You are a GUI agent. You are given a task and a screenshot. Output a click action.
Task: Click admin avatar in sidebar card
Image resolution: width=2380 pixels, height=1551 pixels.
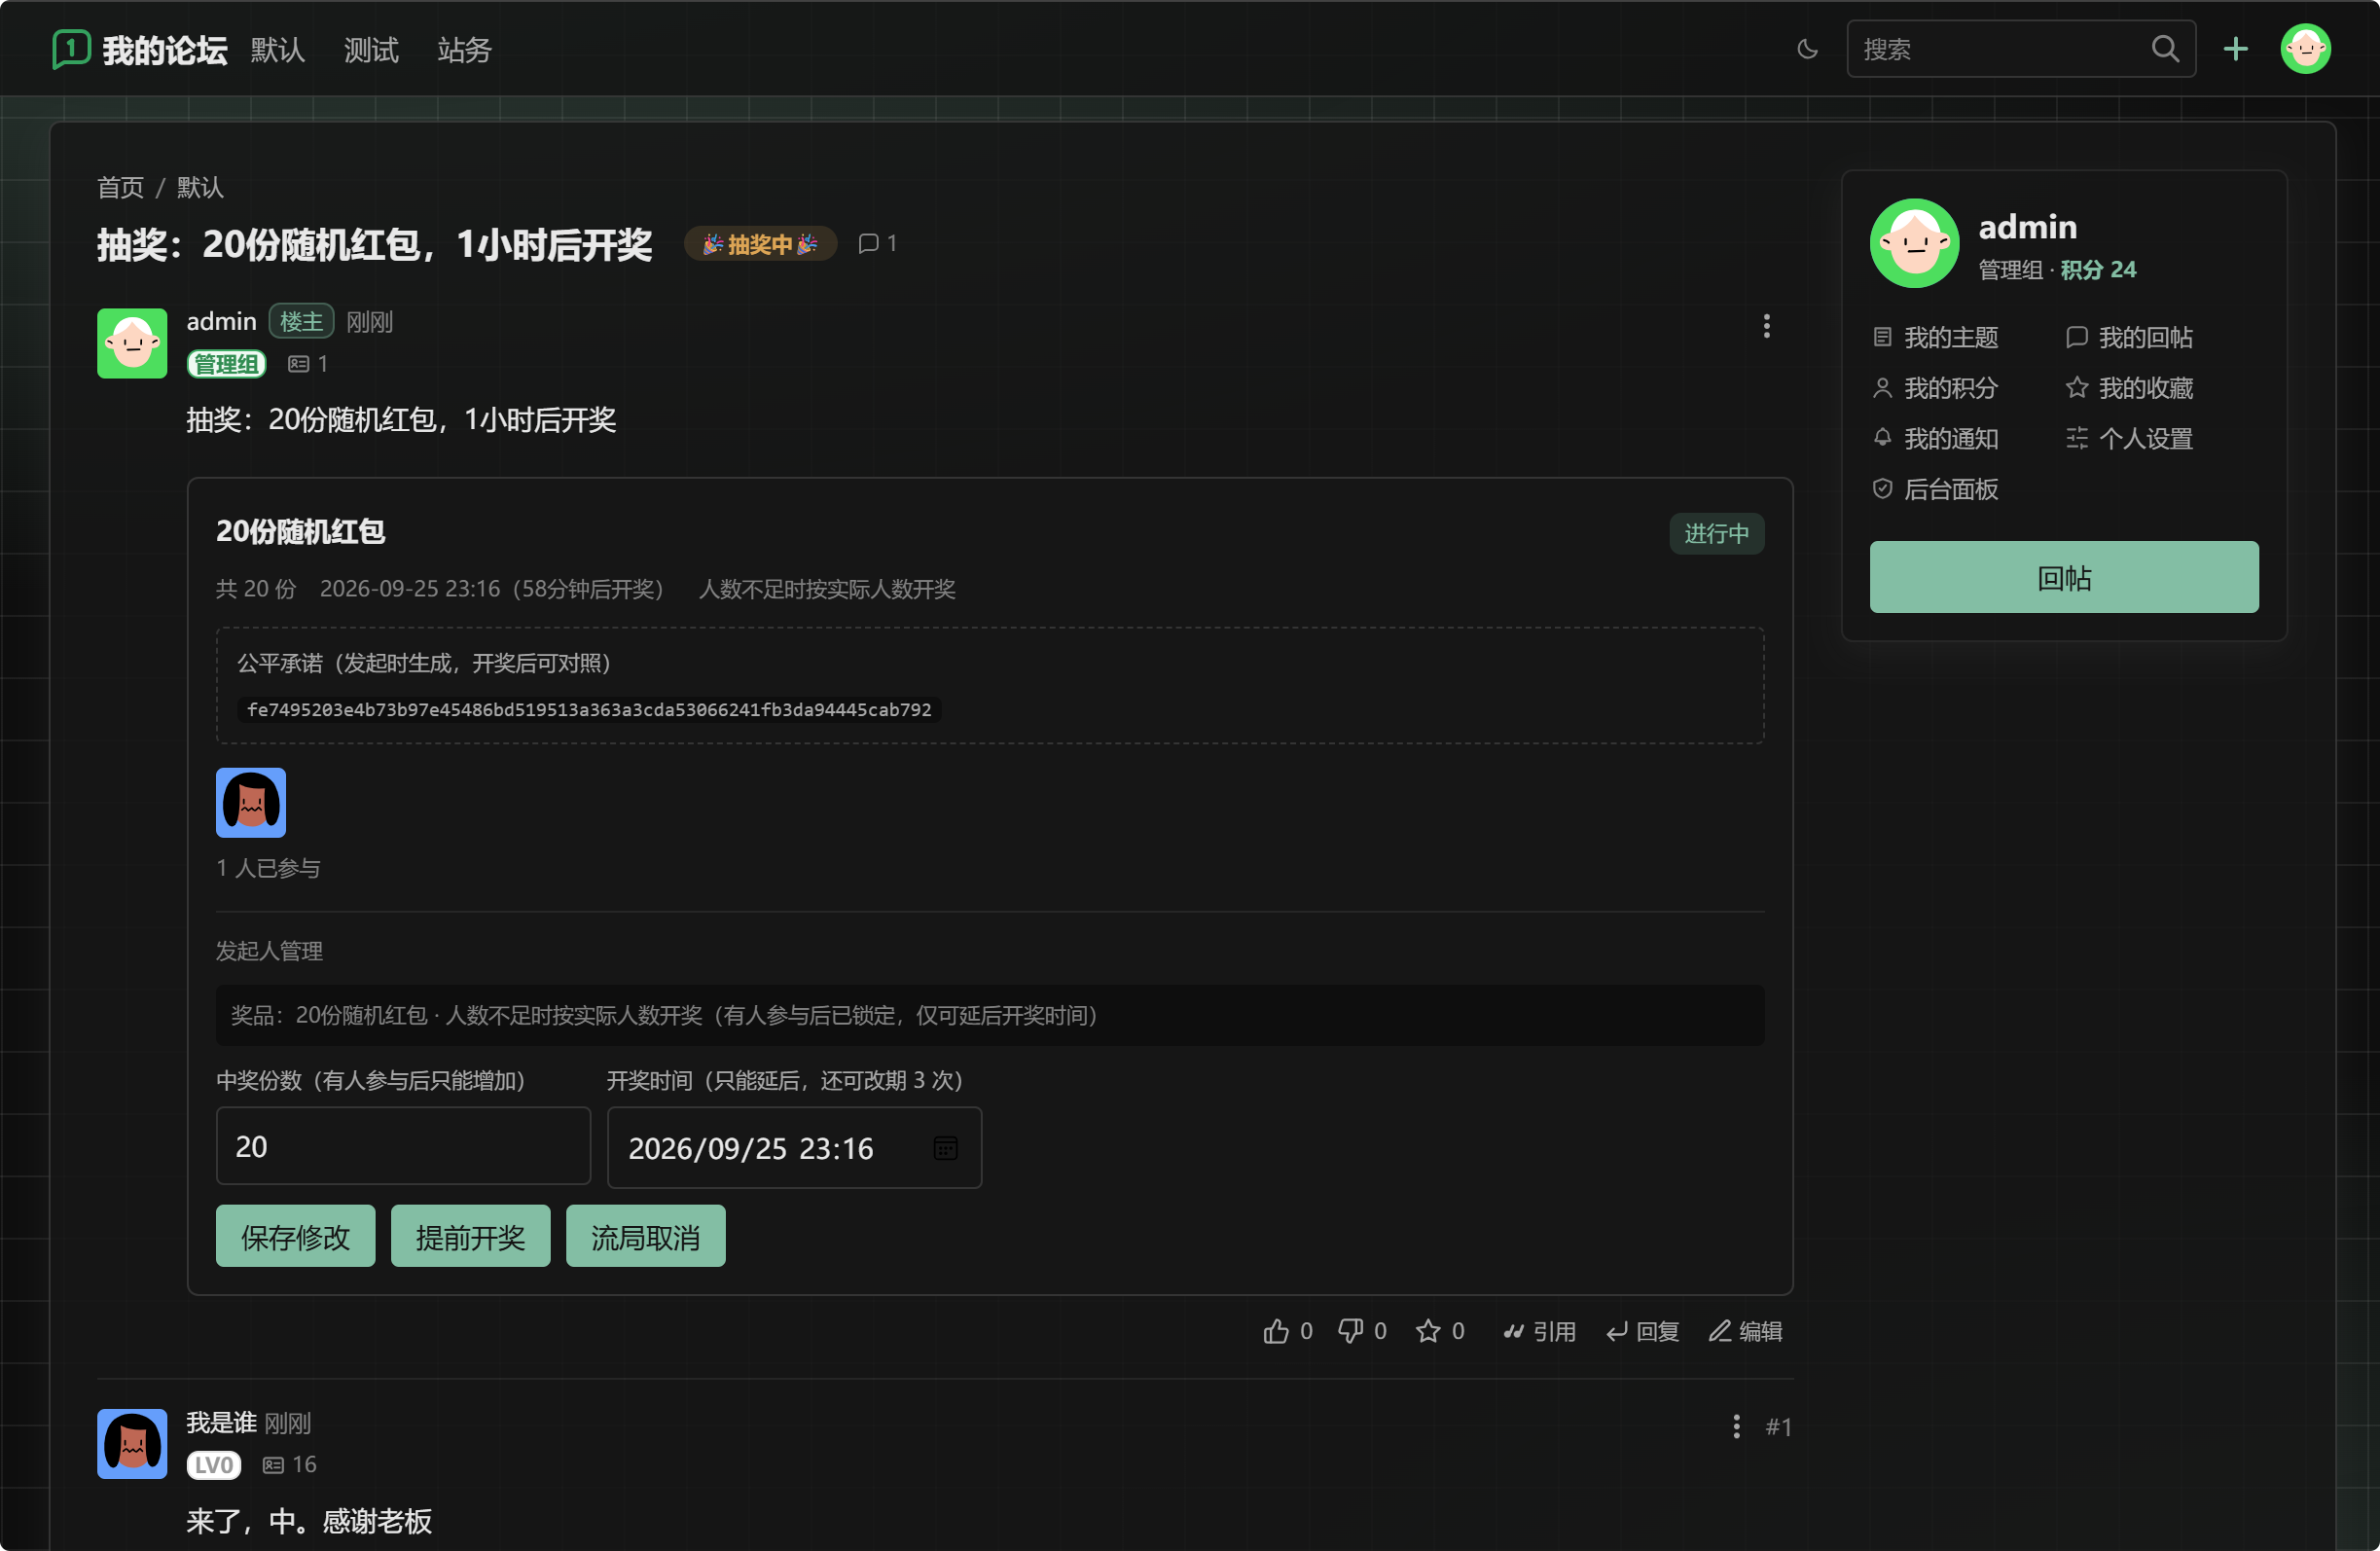point(1914,243)
